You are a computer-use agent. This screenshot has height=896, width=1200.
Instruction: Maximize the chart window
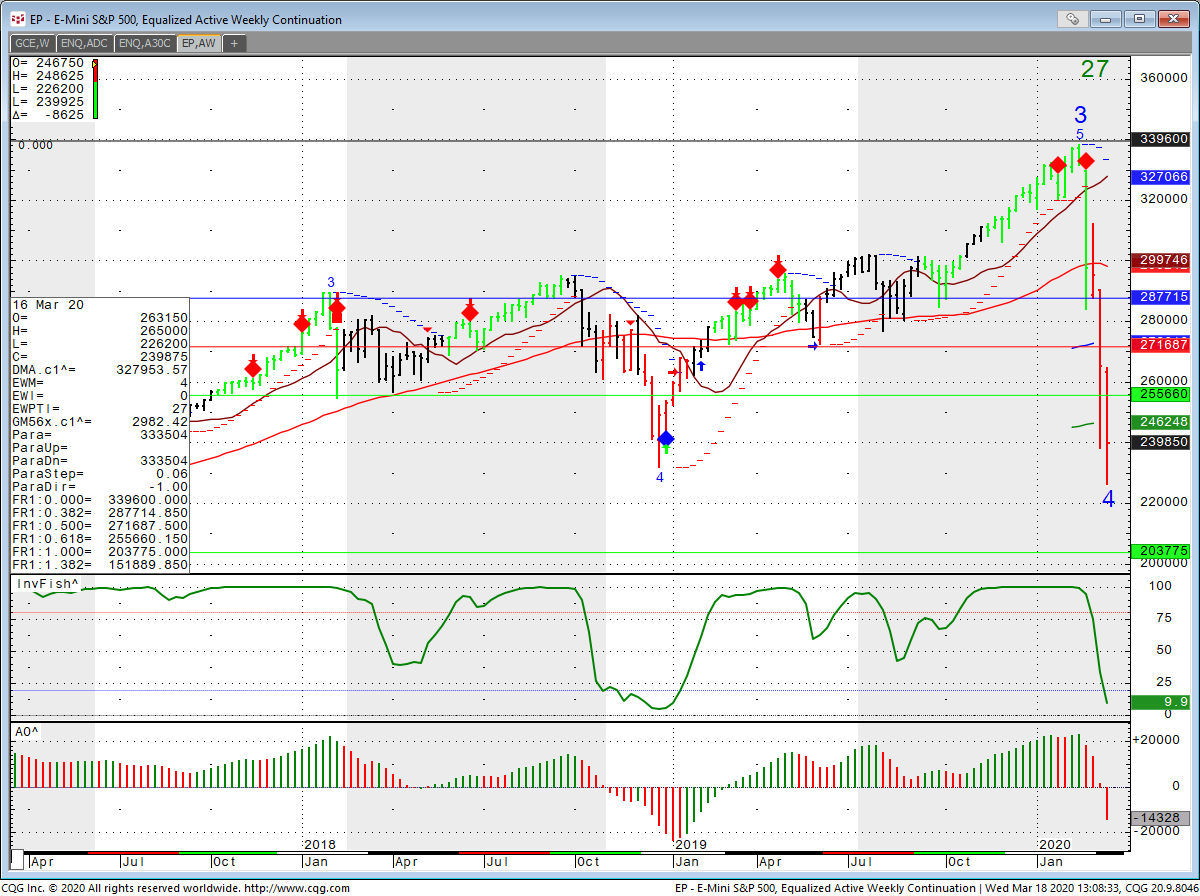(x=1139, y=19)
